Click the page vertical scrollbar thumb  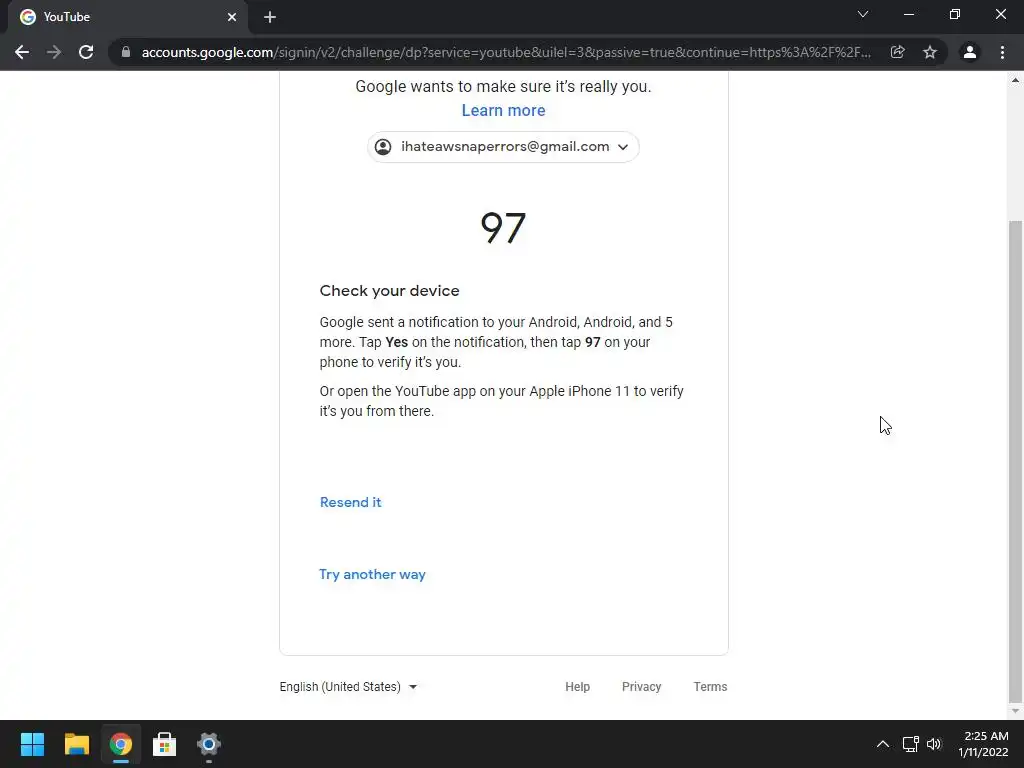point(1016,461)
